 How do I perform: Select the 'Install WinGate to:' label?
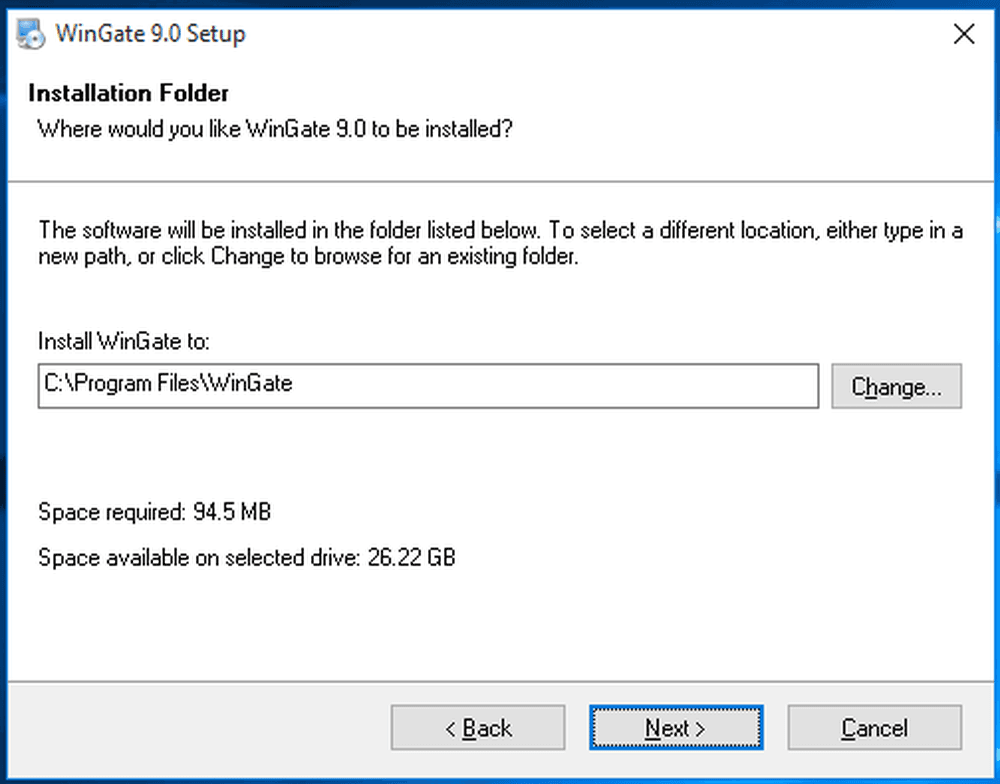[x=124, y=341]
